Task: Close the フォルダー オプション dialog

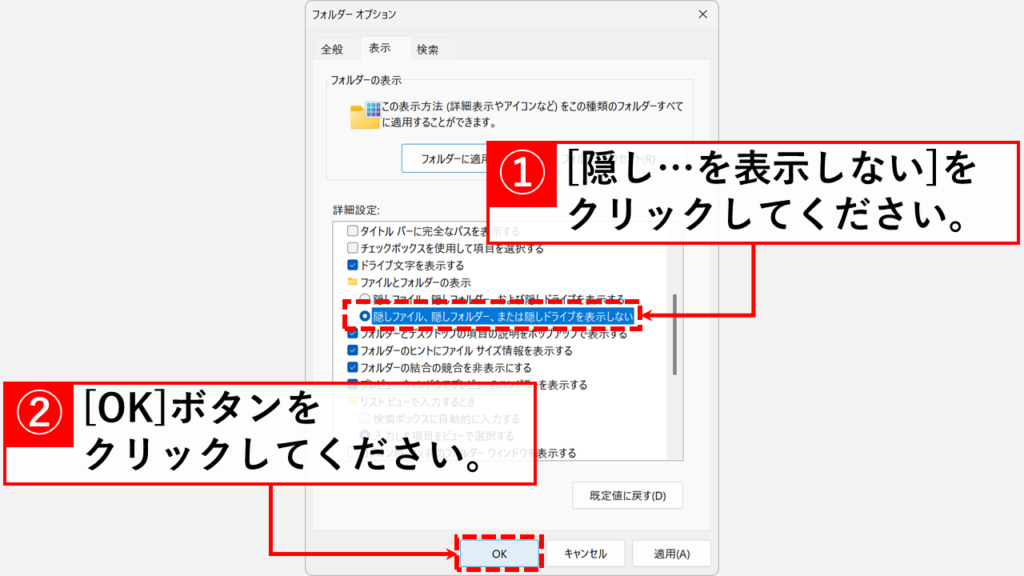Action: 703,14
